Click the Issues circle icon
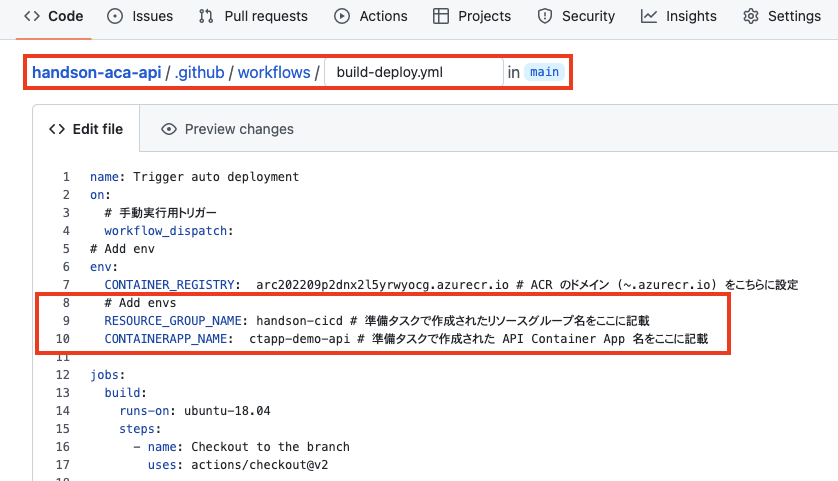838x481 pixels. [115, 17]
